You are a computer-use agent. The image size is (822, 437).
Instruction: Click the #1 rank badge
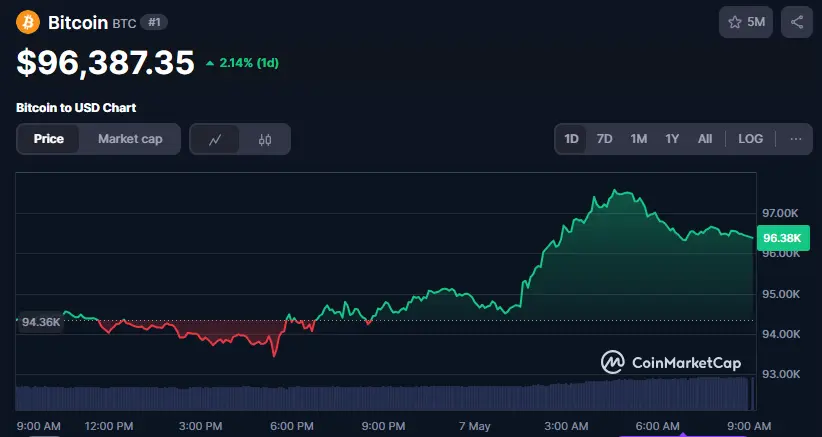(x=154, y=23)
